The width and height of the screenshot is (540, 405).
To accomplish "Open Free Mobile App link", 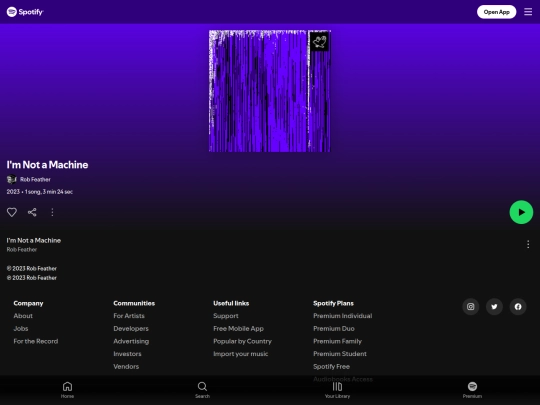I will tap(238, 329).
